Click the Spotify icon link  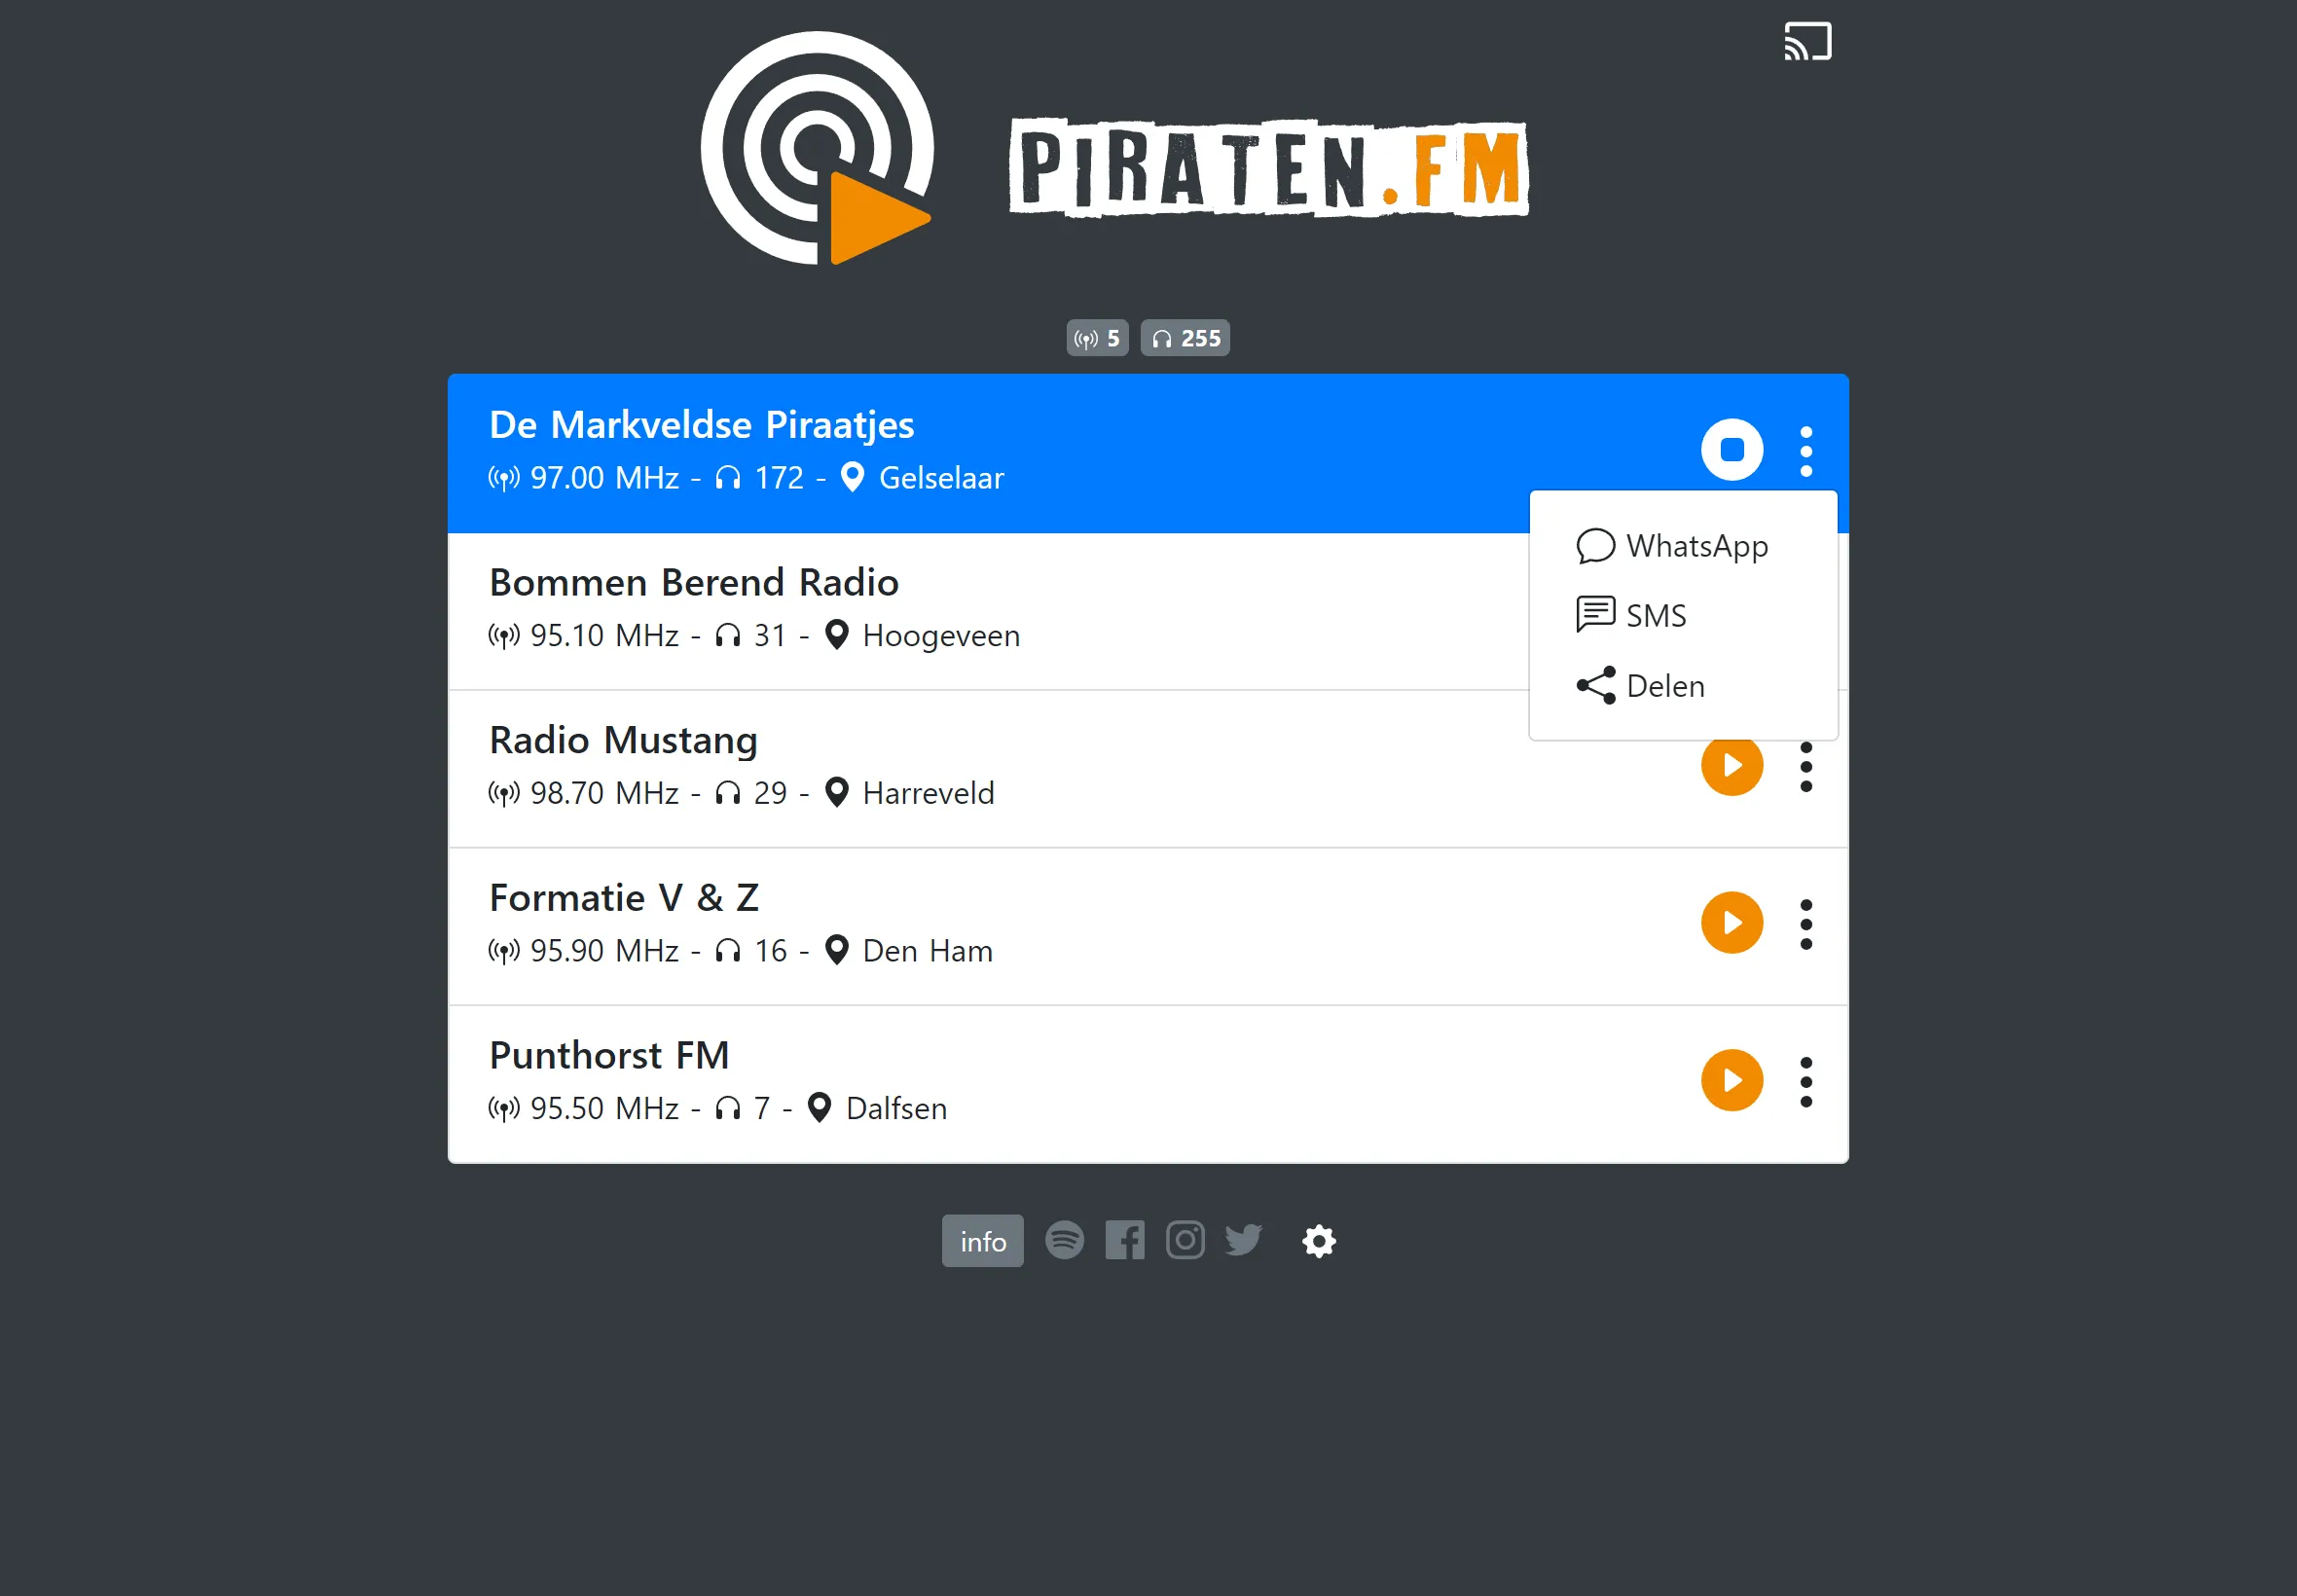point(1065,1242)
